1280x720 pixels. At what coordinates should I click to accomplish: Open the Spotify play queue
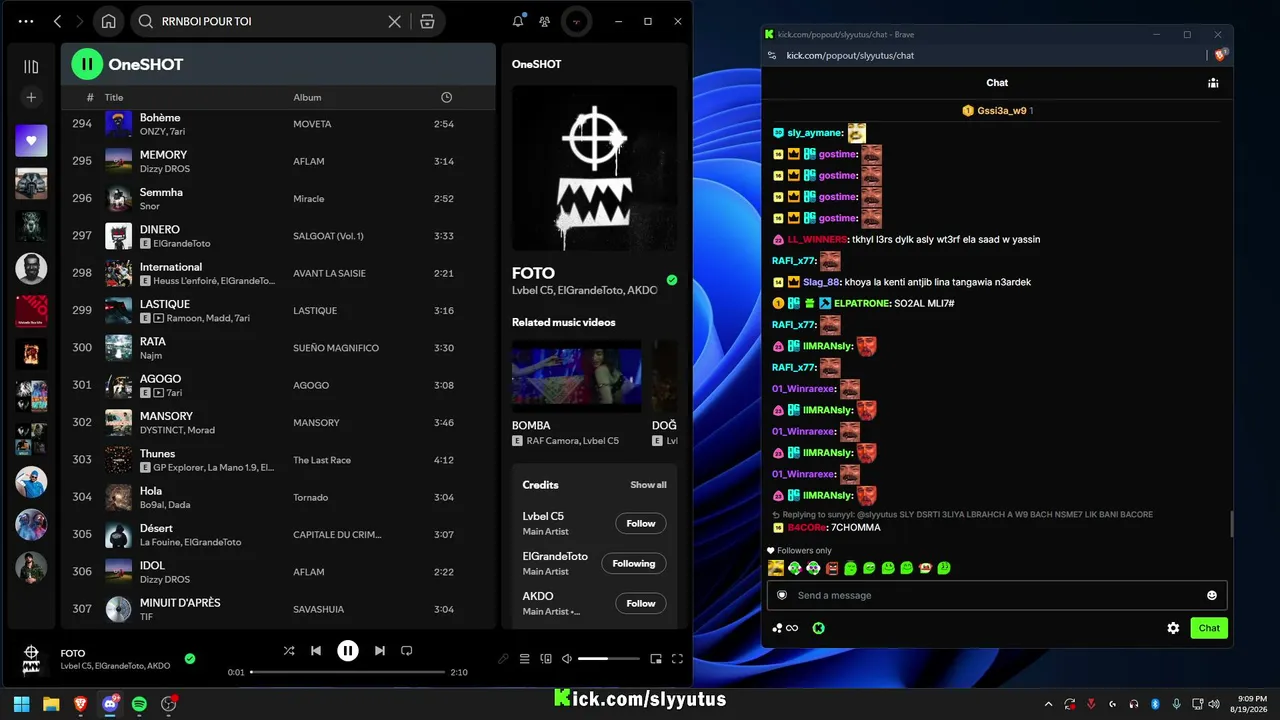coord(524,659)
